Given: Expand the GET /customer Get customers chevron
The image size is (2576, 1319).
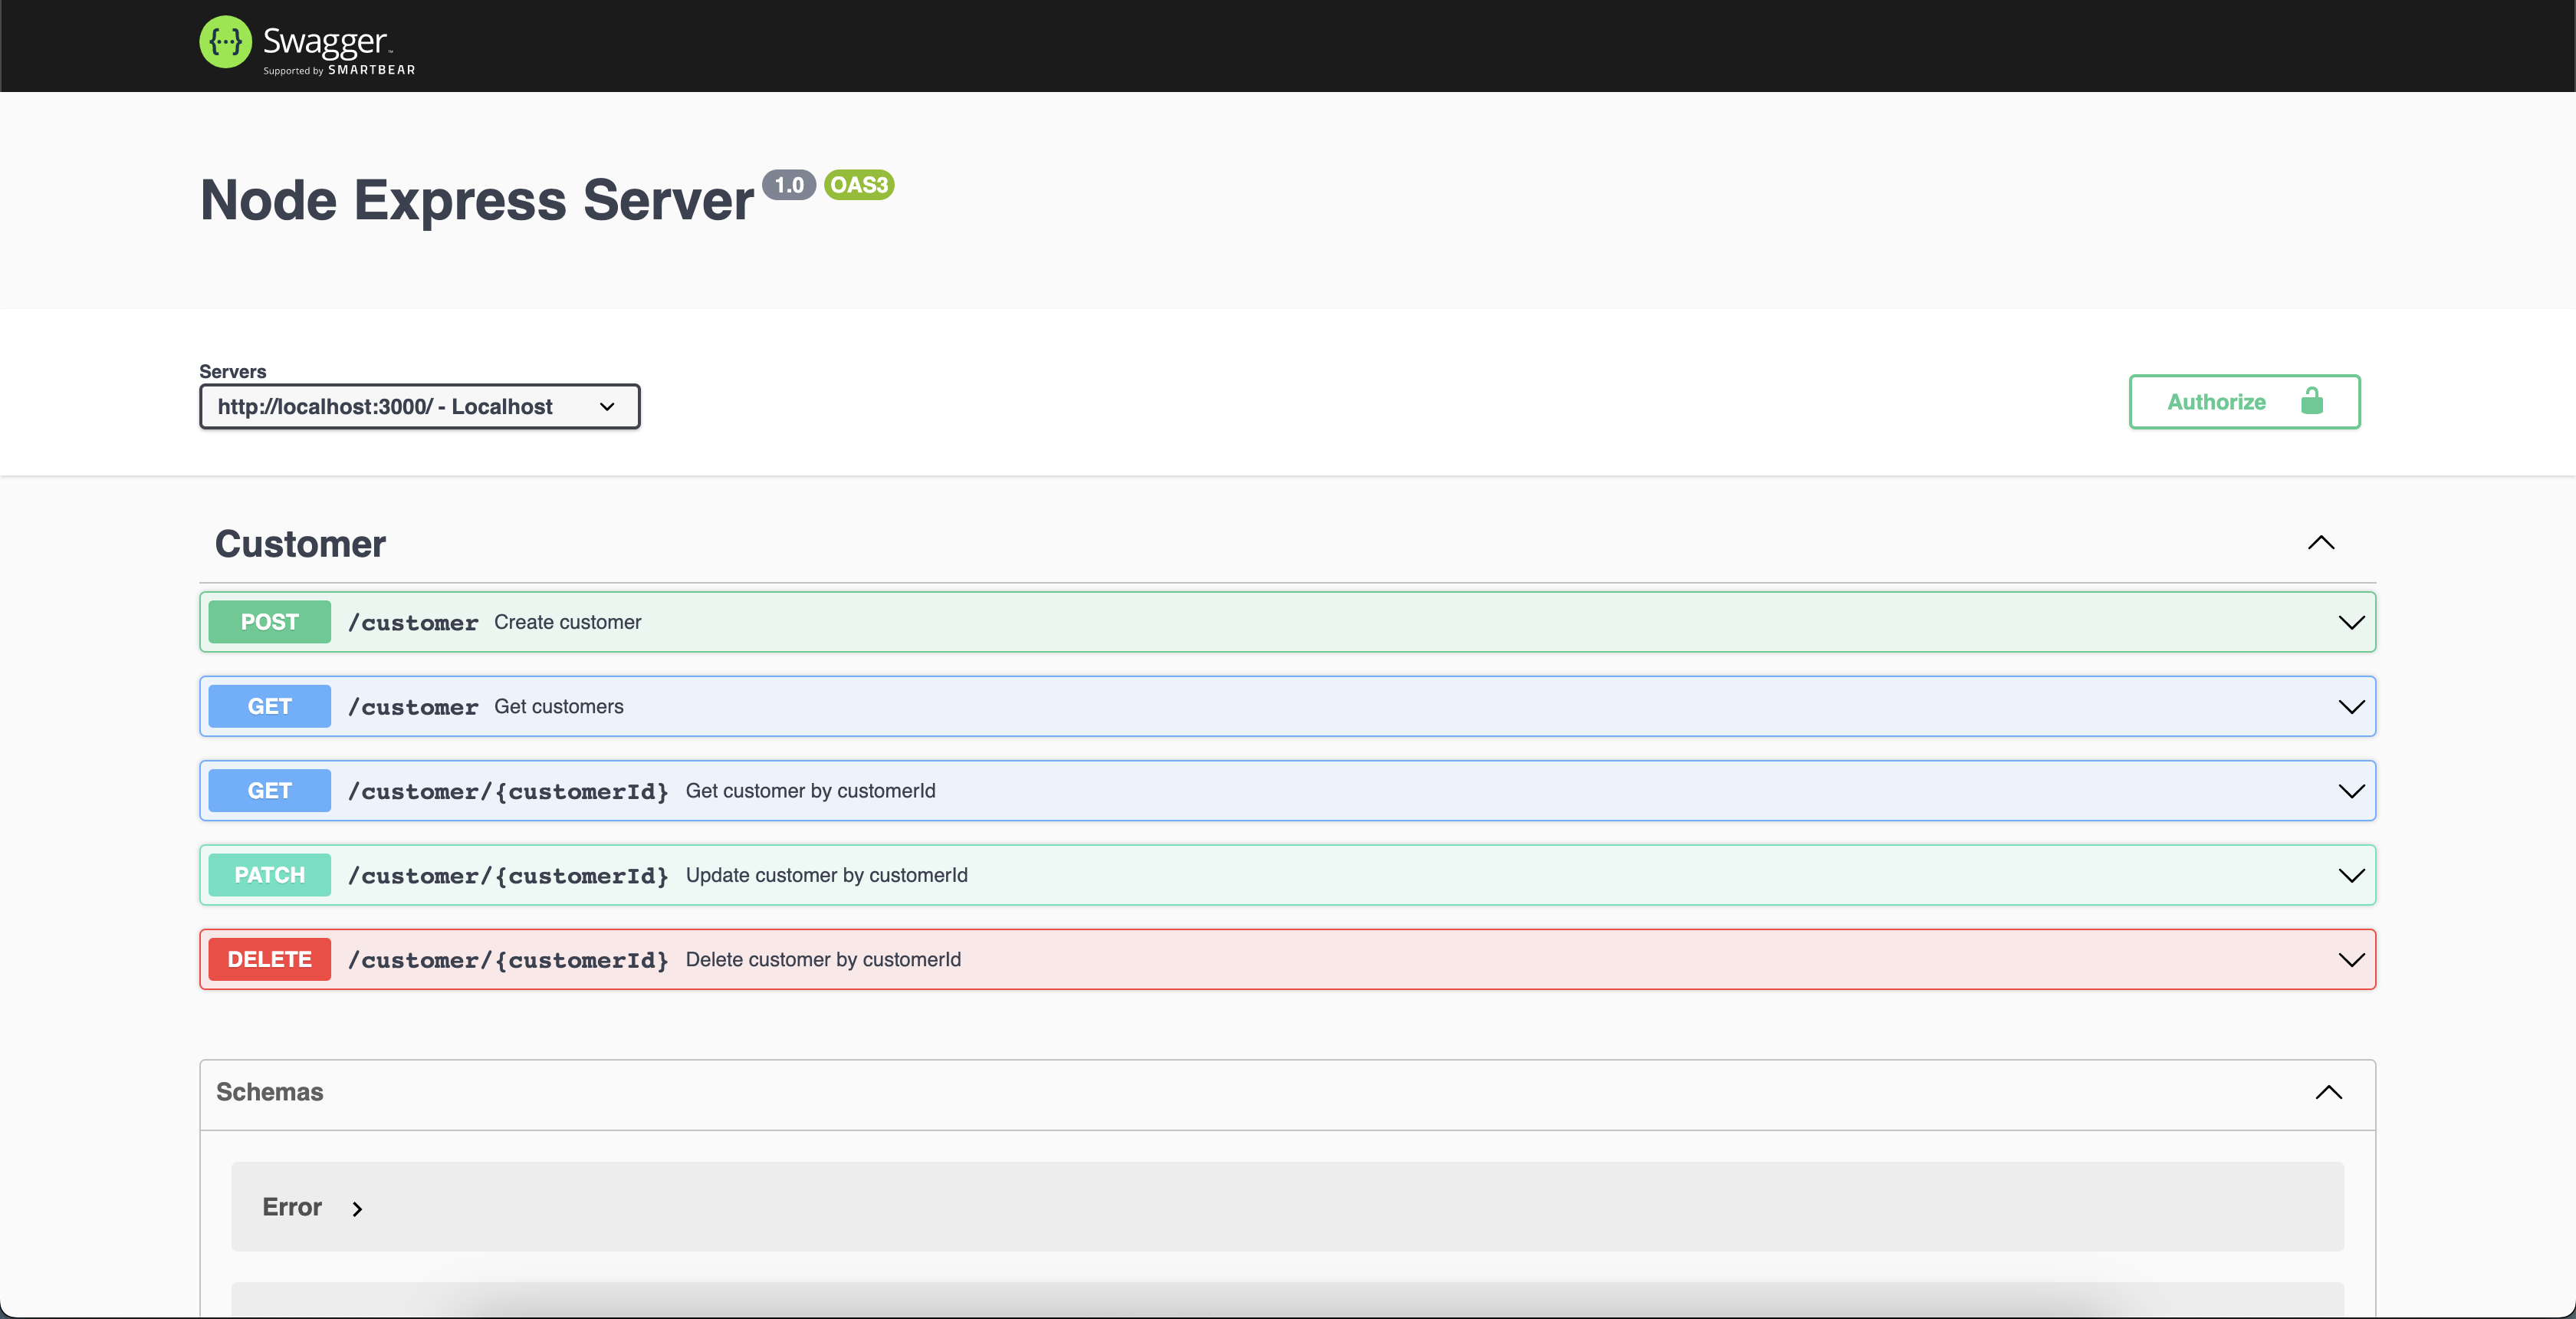Looking at the screenshot, I should (x=2351, y=707).
